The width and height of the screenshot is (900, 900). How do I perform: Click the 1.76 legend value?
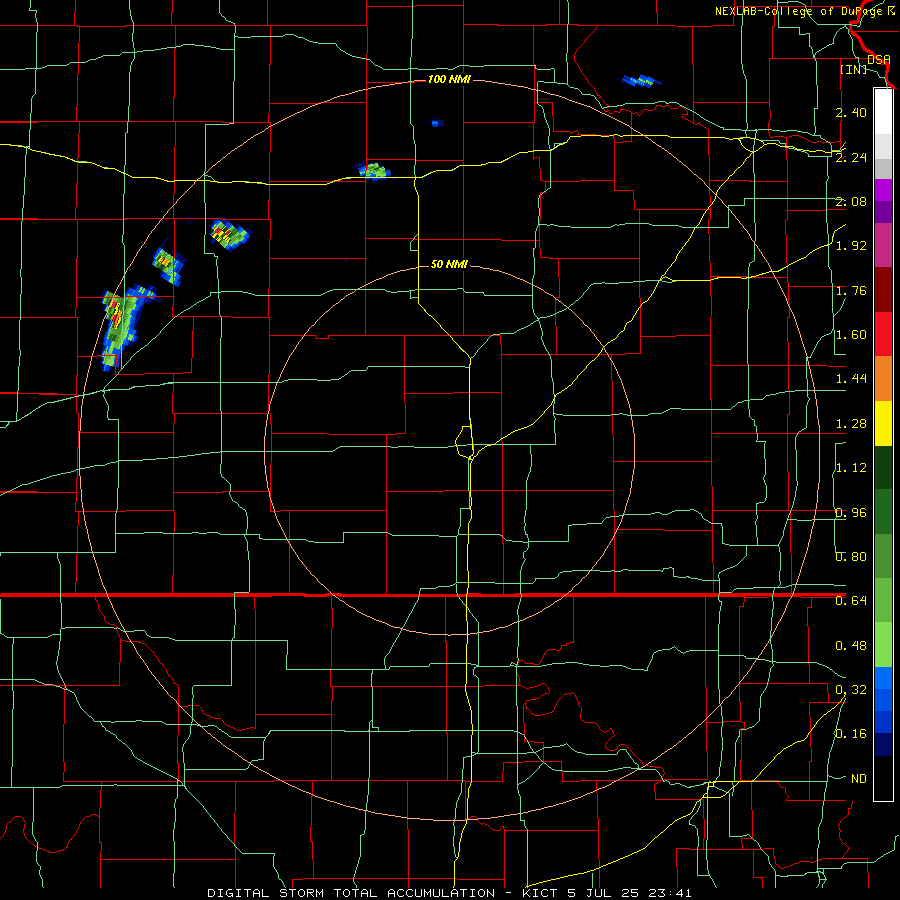click(x=851, y=290)
